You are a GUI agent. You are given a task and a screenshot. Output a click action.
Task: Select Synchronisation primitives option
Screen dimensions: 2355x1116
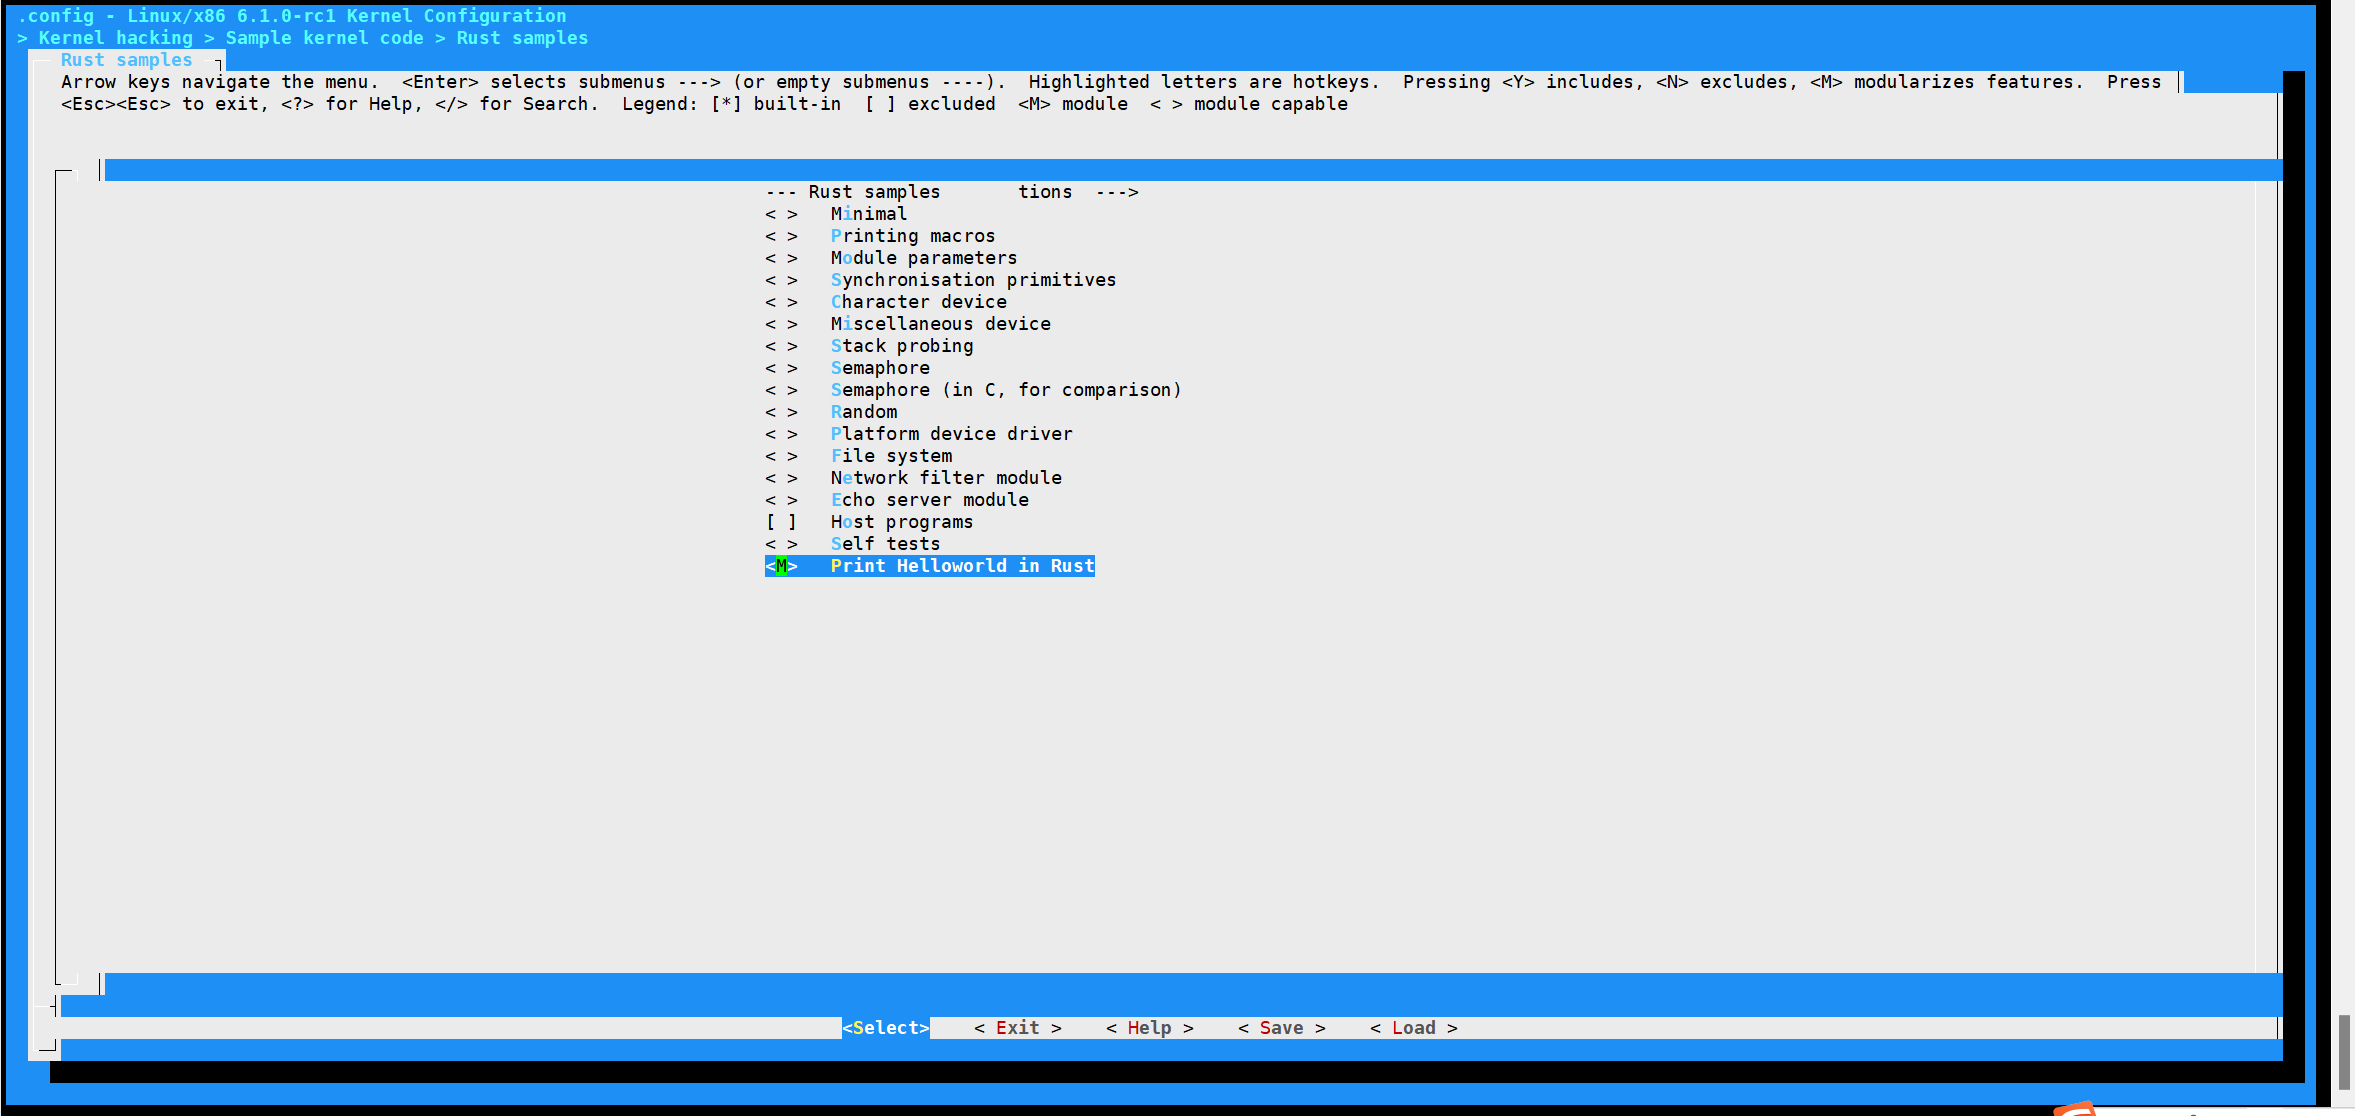[973, 280]
